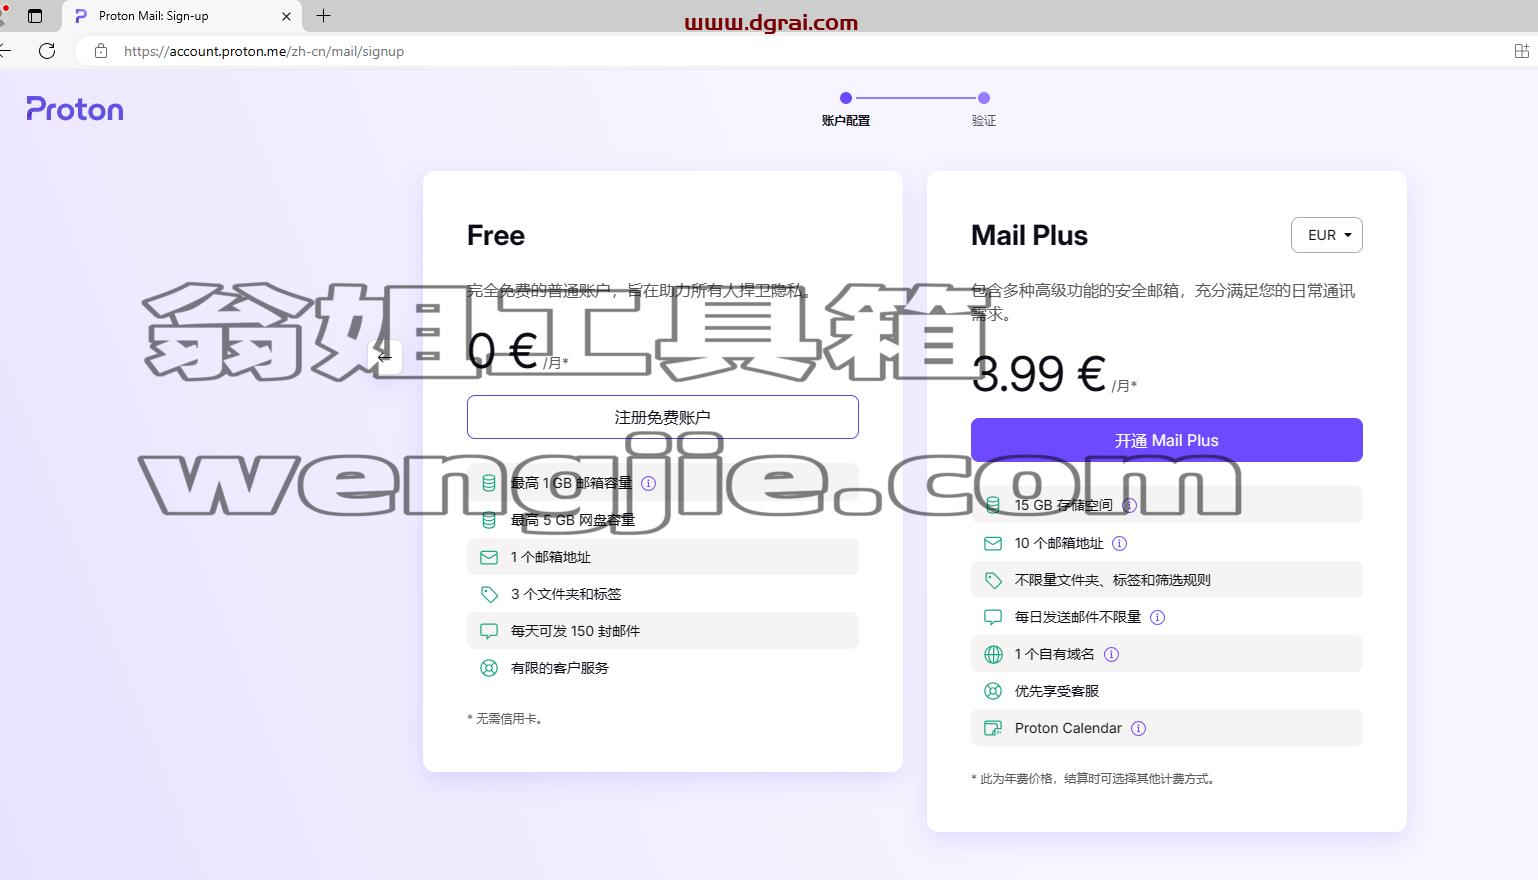Click the Proton logo
The height and width of the screenshot is (880, 1538).
coord(75,109)
